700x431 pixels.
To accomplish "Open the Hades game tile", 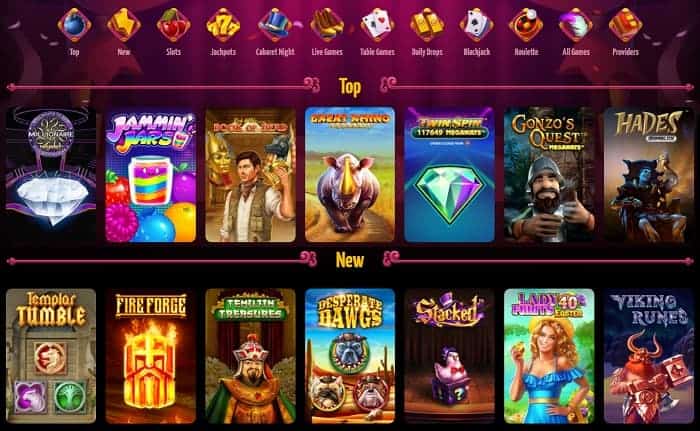I will pos(649,175).
